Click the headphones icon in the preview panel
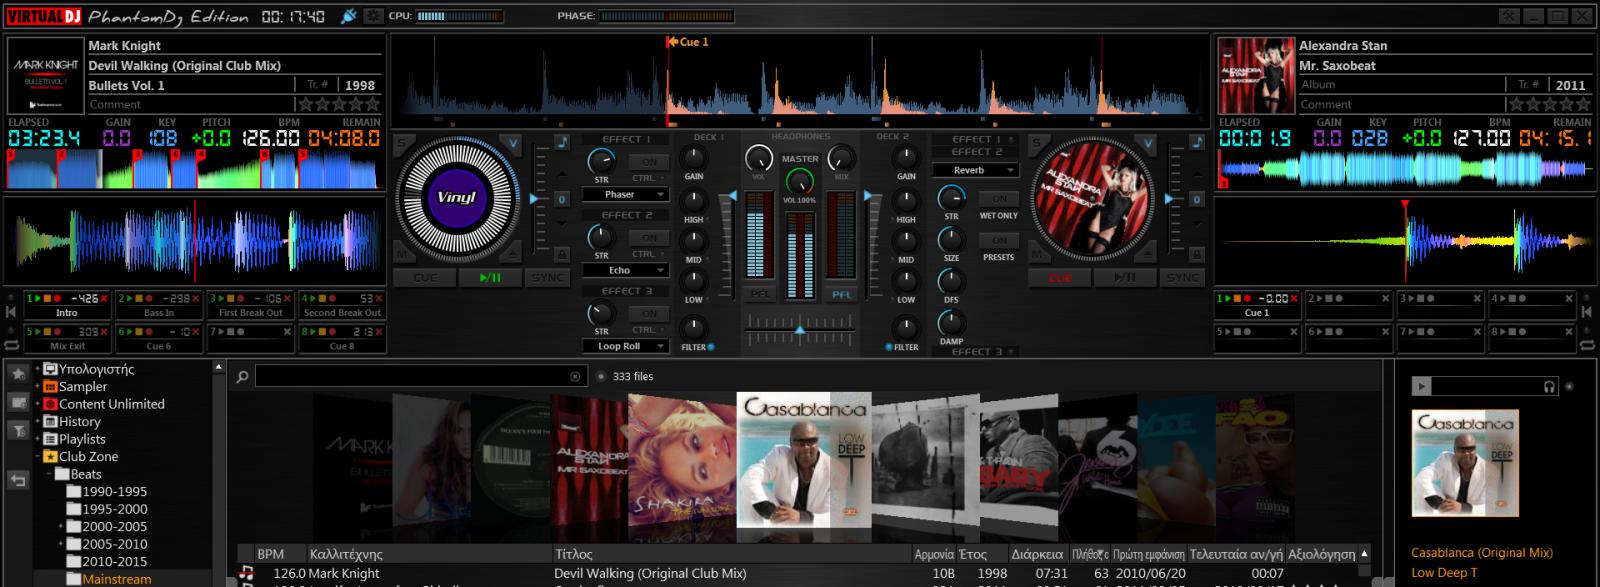 1550,386
